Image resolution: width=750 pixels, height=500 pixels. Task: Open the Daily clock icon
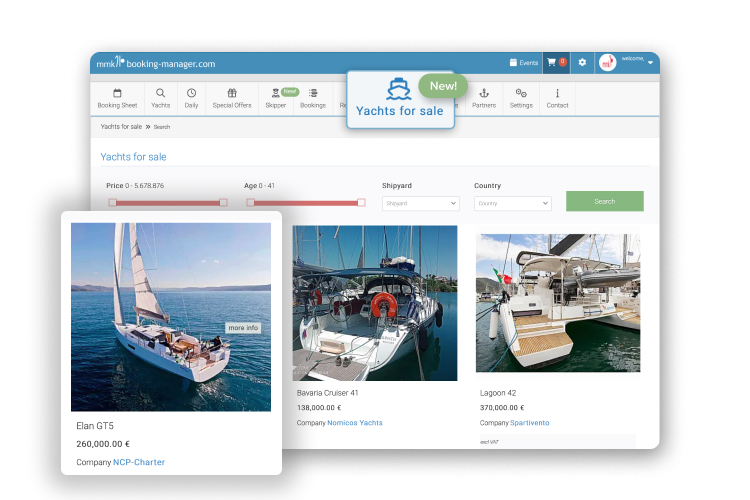pyautogui.click(x=191, y=93)
